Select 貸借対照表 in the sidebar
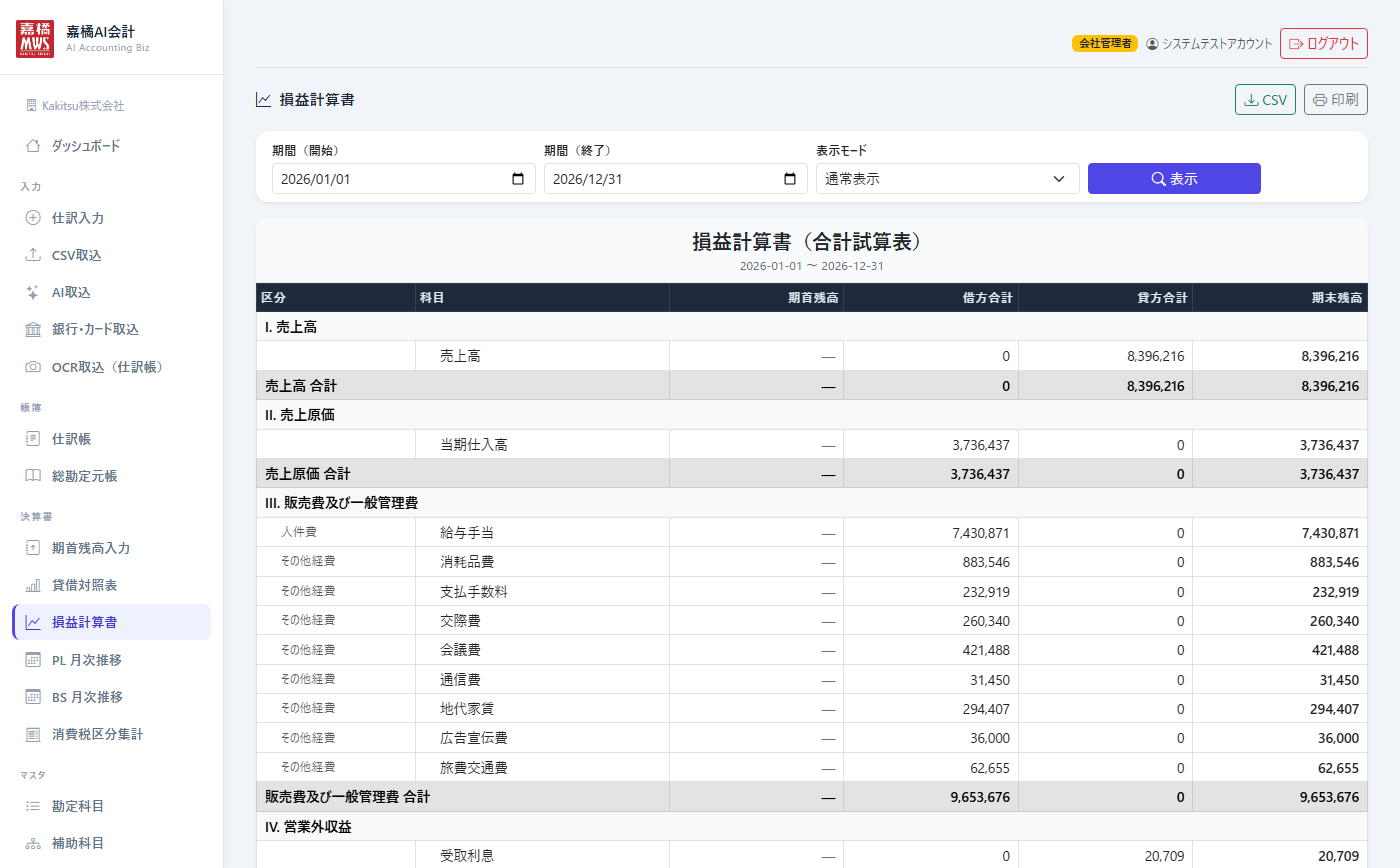Image resolution: width=1400 pixels, height=868 pixels. 112,585
